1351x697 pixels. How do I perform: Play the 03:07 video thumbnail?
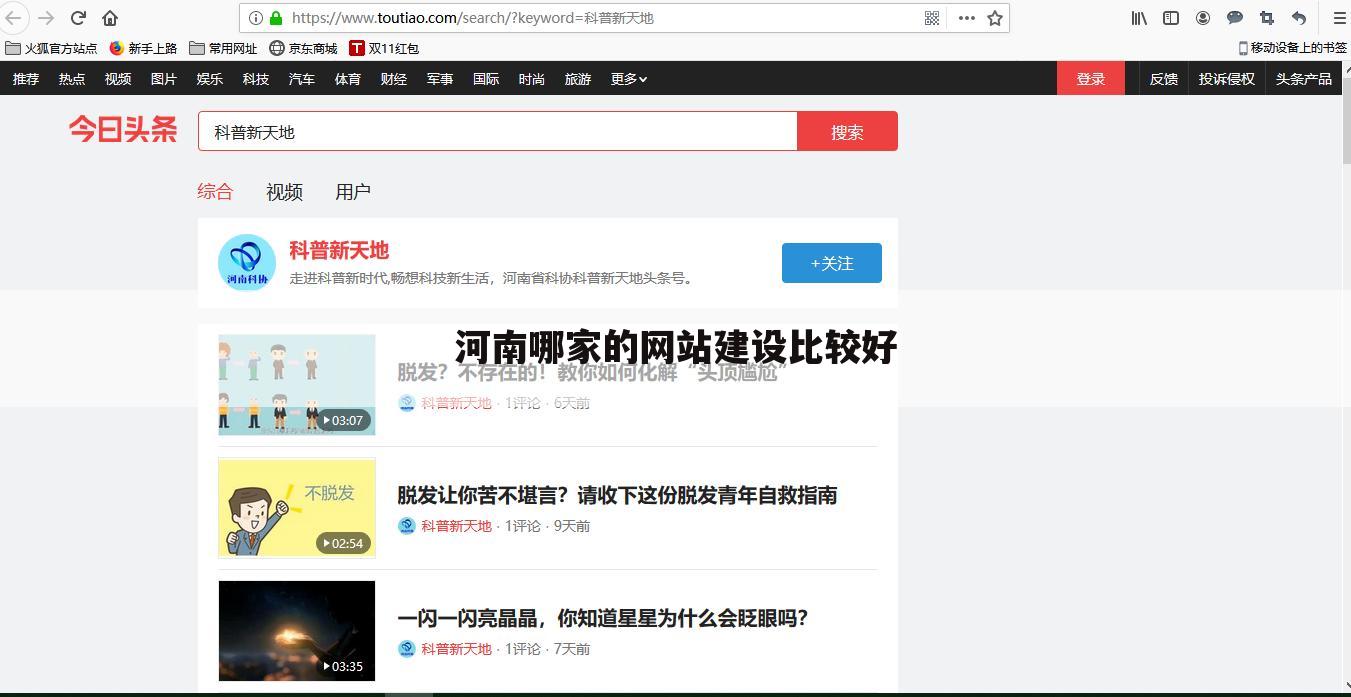coord(297,385)
